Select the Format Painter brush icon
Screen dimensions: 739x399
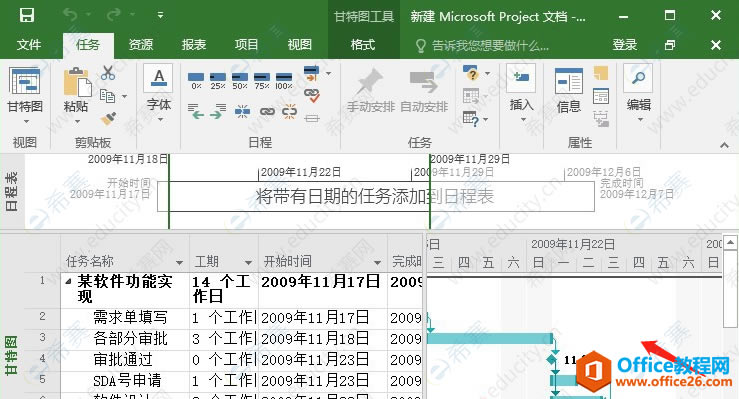[108, 118]
